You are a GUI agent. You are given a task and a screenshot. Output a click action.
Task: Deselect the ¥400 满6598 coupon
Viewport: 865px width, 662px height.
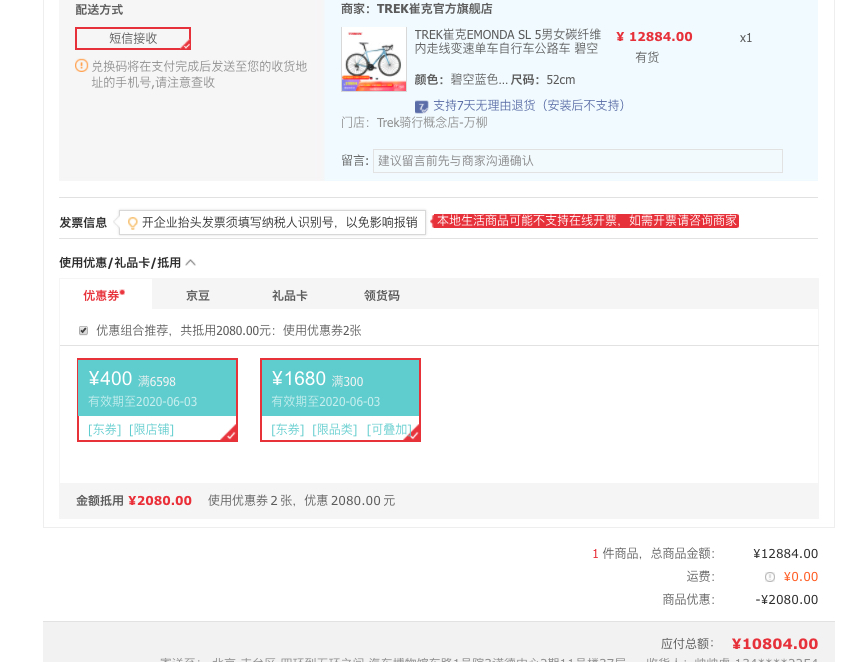click(x=157, y=400)
